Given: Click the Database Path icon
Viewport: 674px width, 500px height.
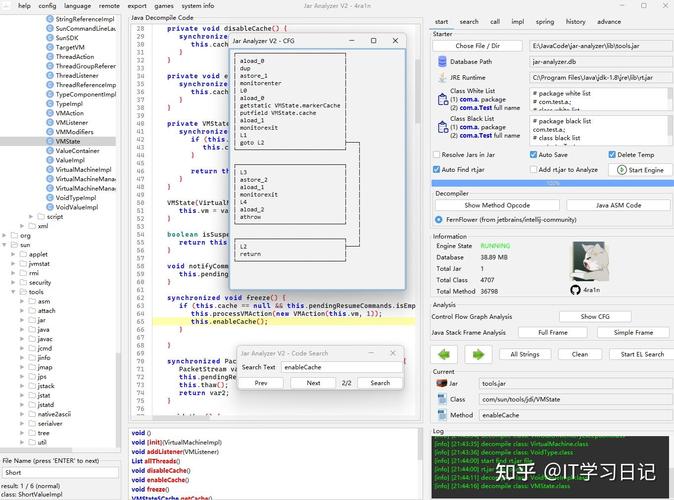Looking at the screenshot, I should [442, 61].
